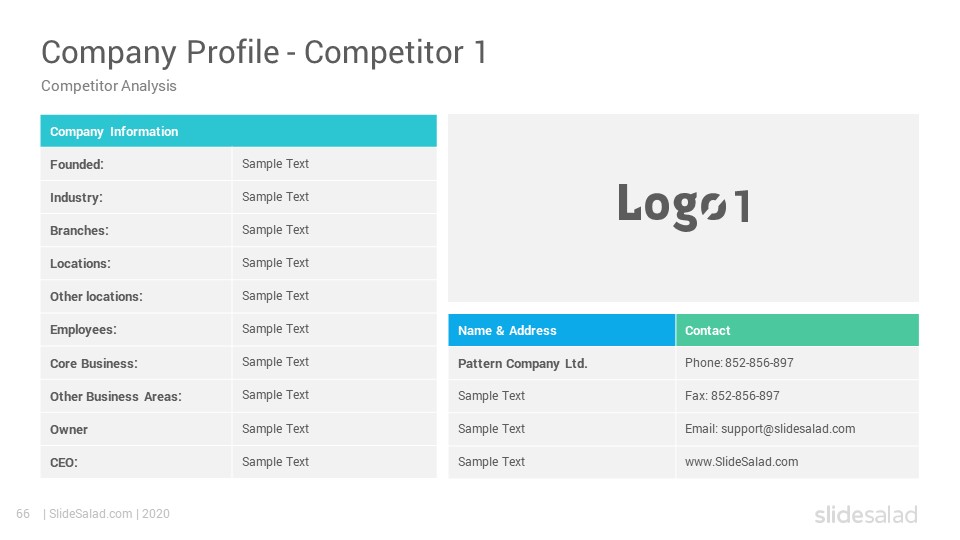Select the Core Business: row label

(x=94, y=364)
